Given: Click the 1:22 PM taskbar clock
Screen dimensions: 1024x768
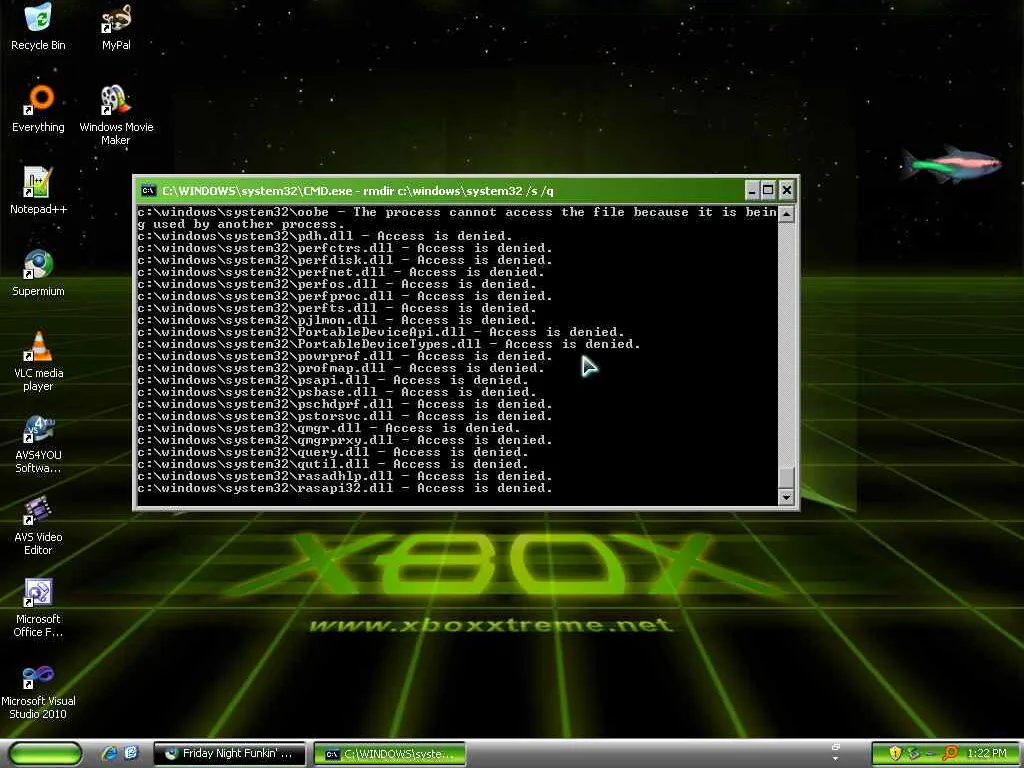Looking at the screenshot, I should tap(987, 754).
